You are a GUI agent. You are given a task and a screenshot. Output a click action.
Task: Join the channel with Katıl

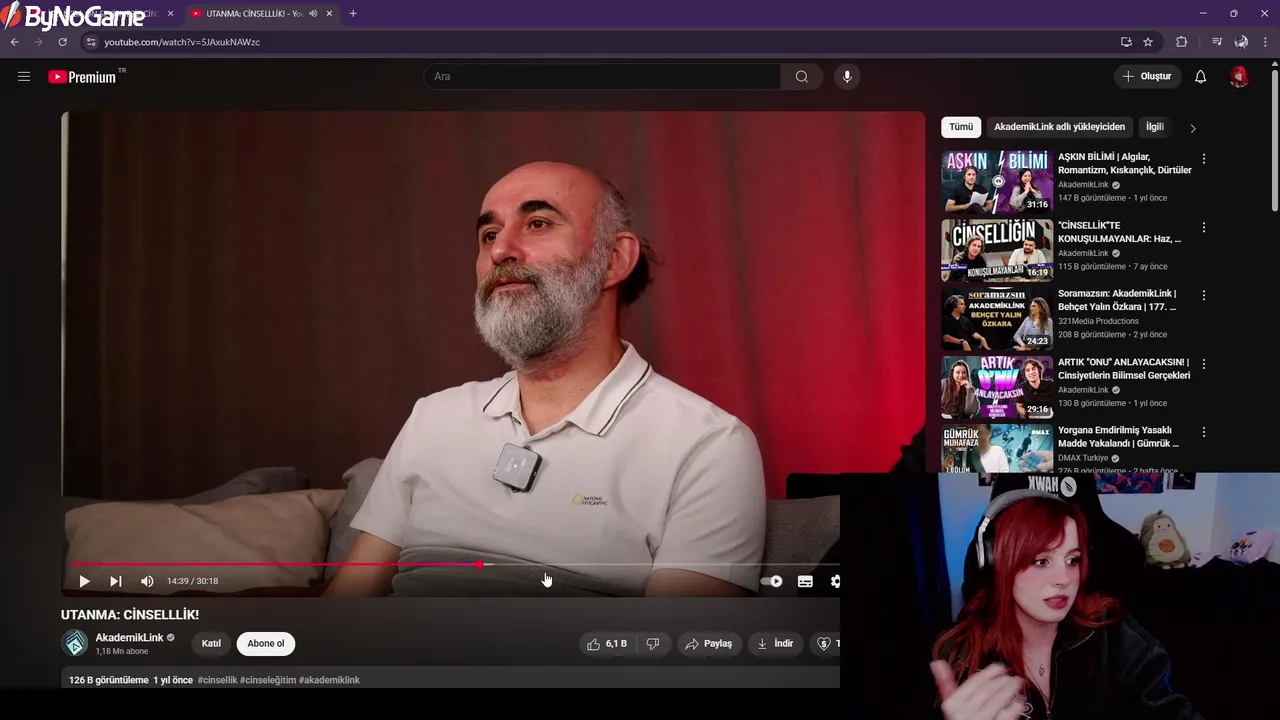click(211, 643)
